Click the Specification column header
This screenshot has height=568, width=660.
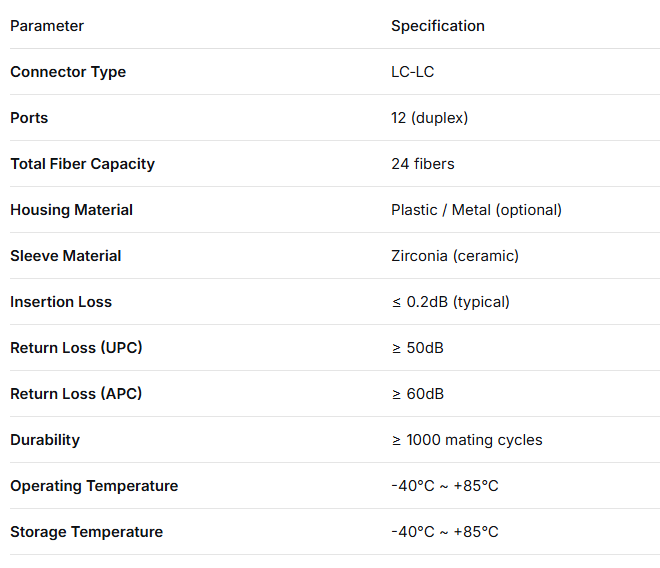pyautogui.click(x=438, y=26)
